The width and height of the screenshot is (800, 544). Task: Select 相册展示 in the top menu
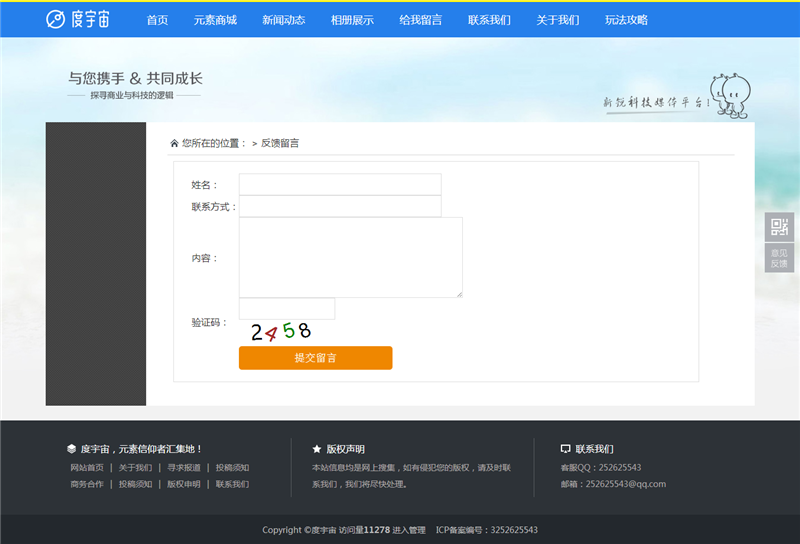[352, 19]
